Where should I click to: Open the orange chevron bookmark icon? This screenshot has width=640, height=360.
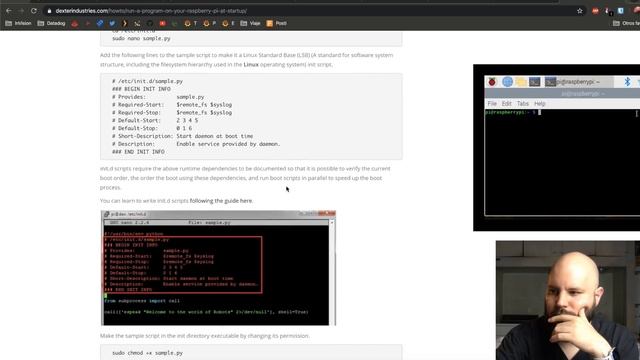coord(125,23)
